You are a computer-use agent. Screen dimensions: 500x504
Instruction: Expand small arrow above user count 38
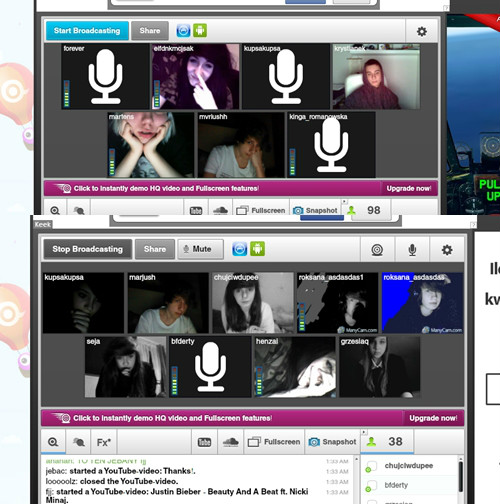(x=364, y=432)
